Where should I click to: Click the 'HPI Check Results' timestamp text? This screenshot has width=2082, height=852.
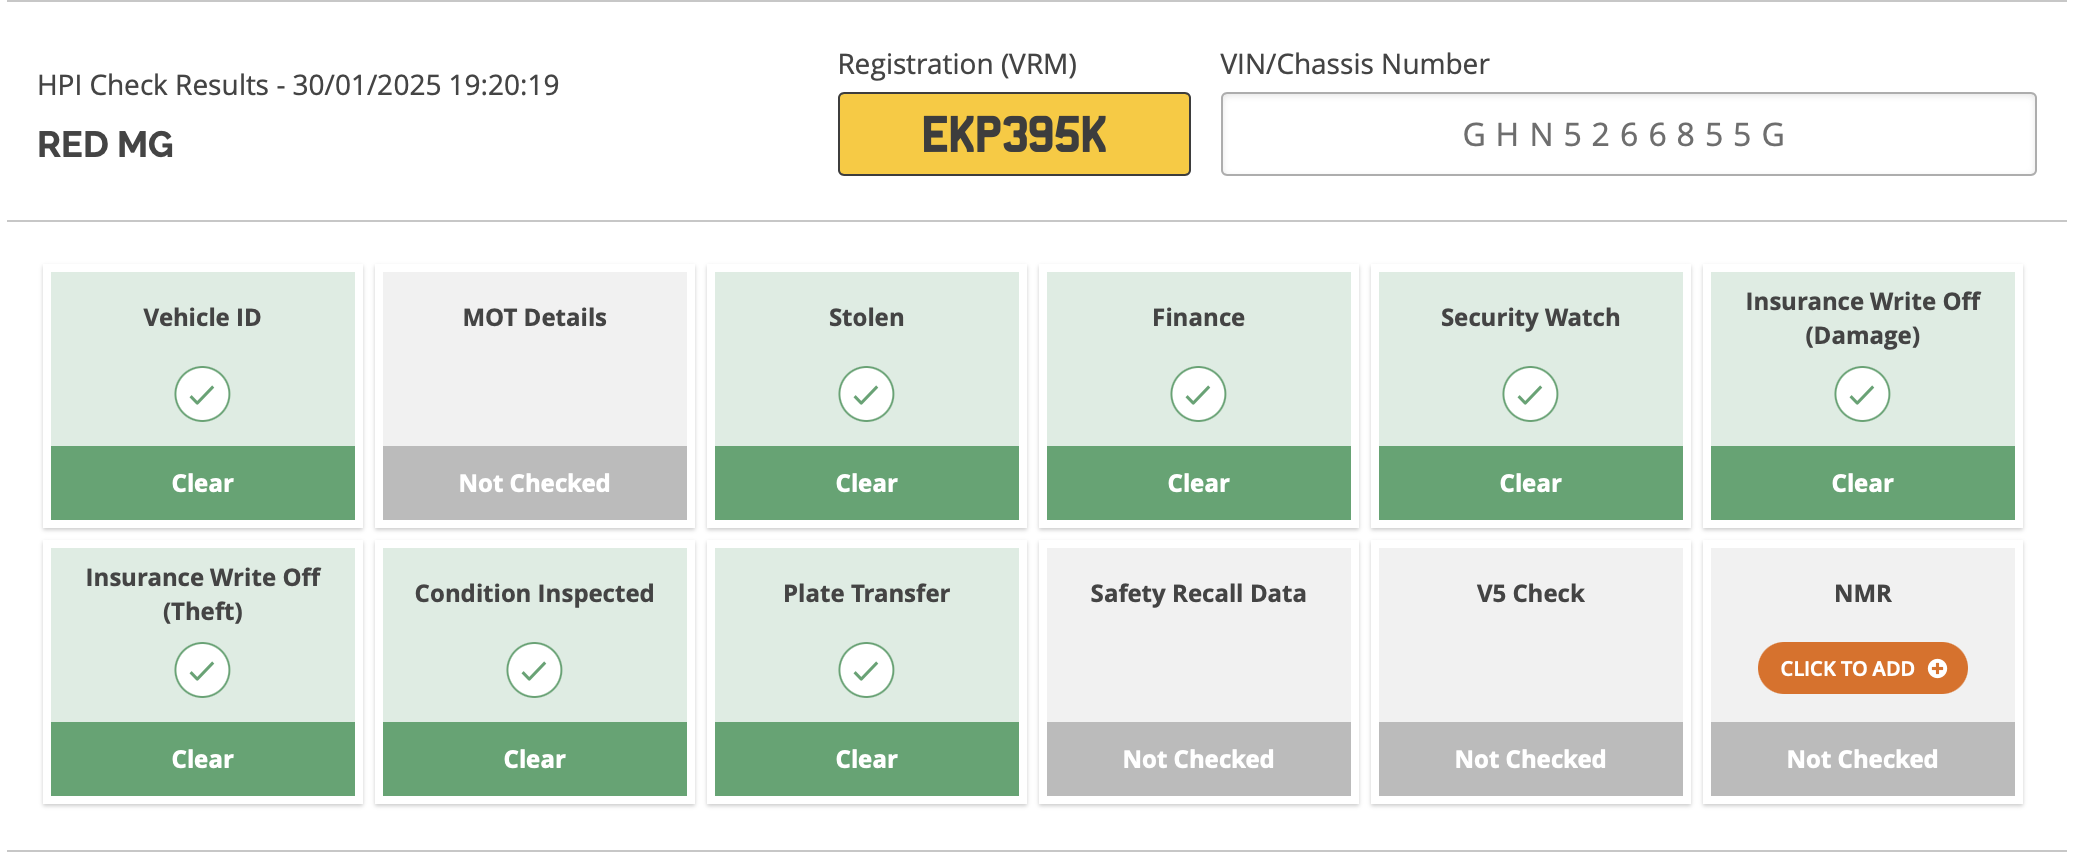click(298, 85)
